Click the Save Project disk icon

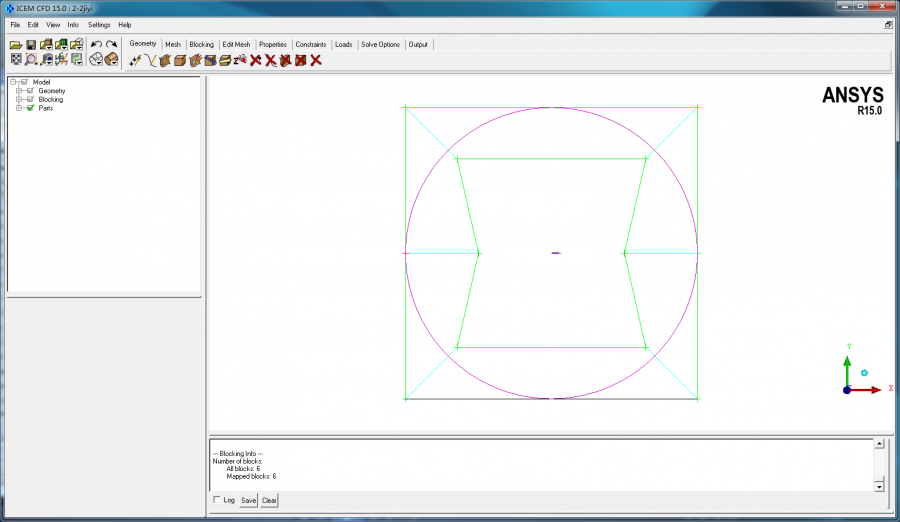pos(31,44)
